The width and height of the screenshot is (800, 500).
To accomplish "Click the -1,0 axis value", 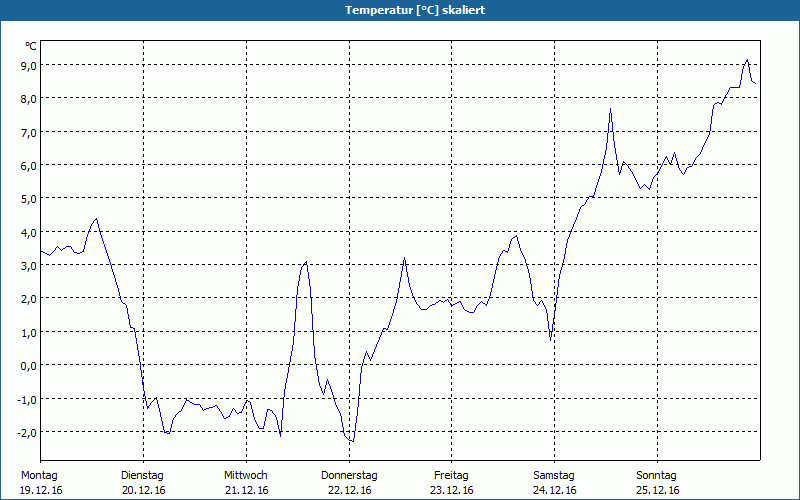I will 26,399.
